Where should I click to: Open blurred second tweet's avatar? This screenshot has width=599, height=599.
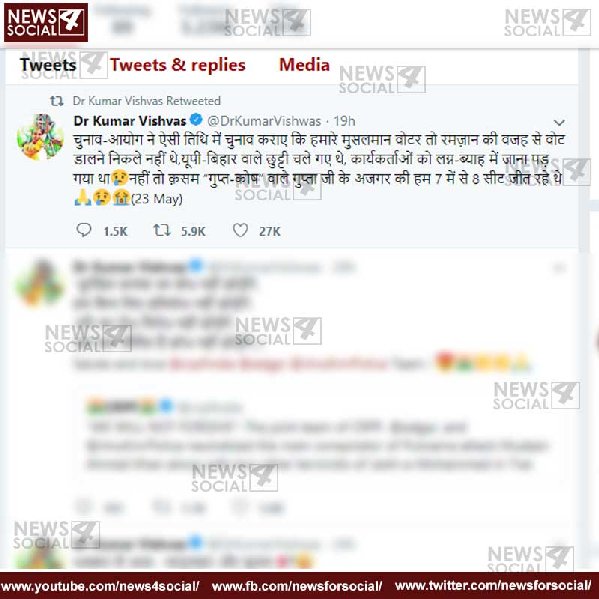(40, 283)
